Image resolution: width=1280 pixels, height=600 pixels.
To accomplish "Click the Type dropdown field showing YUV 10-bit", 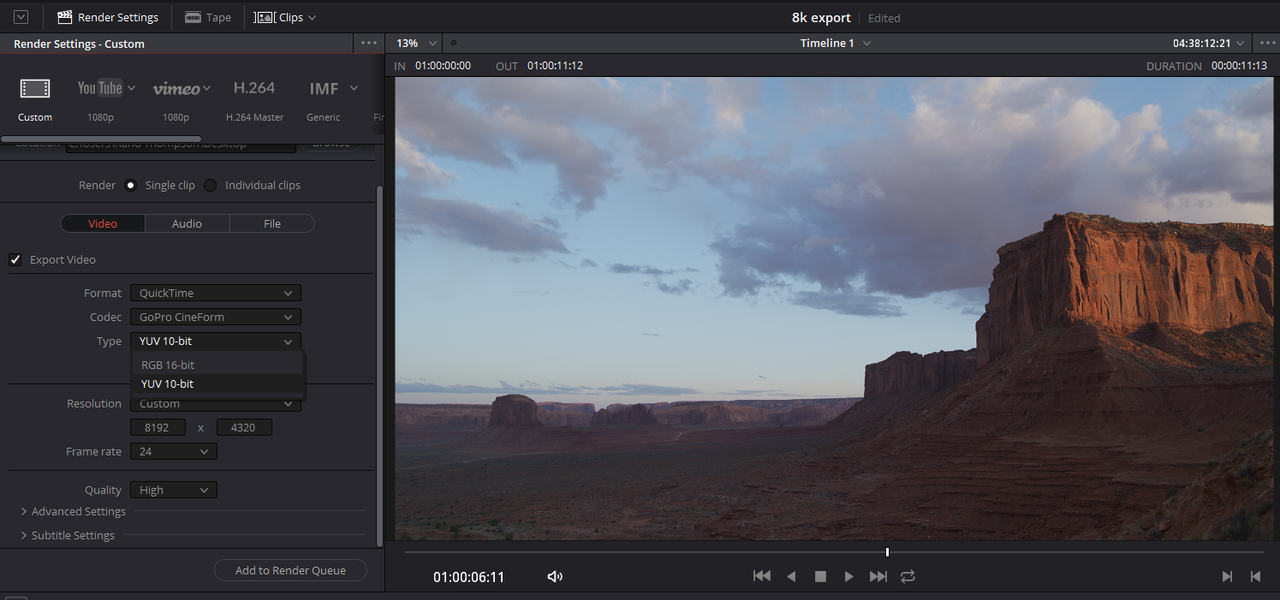I will [x=215, y=341].
